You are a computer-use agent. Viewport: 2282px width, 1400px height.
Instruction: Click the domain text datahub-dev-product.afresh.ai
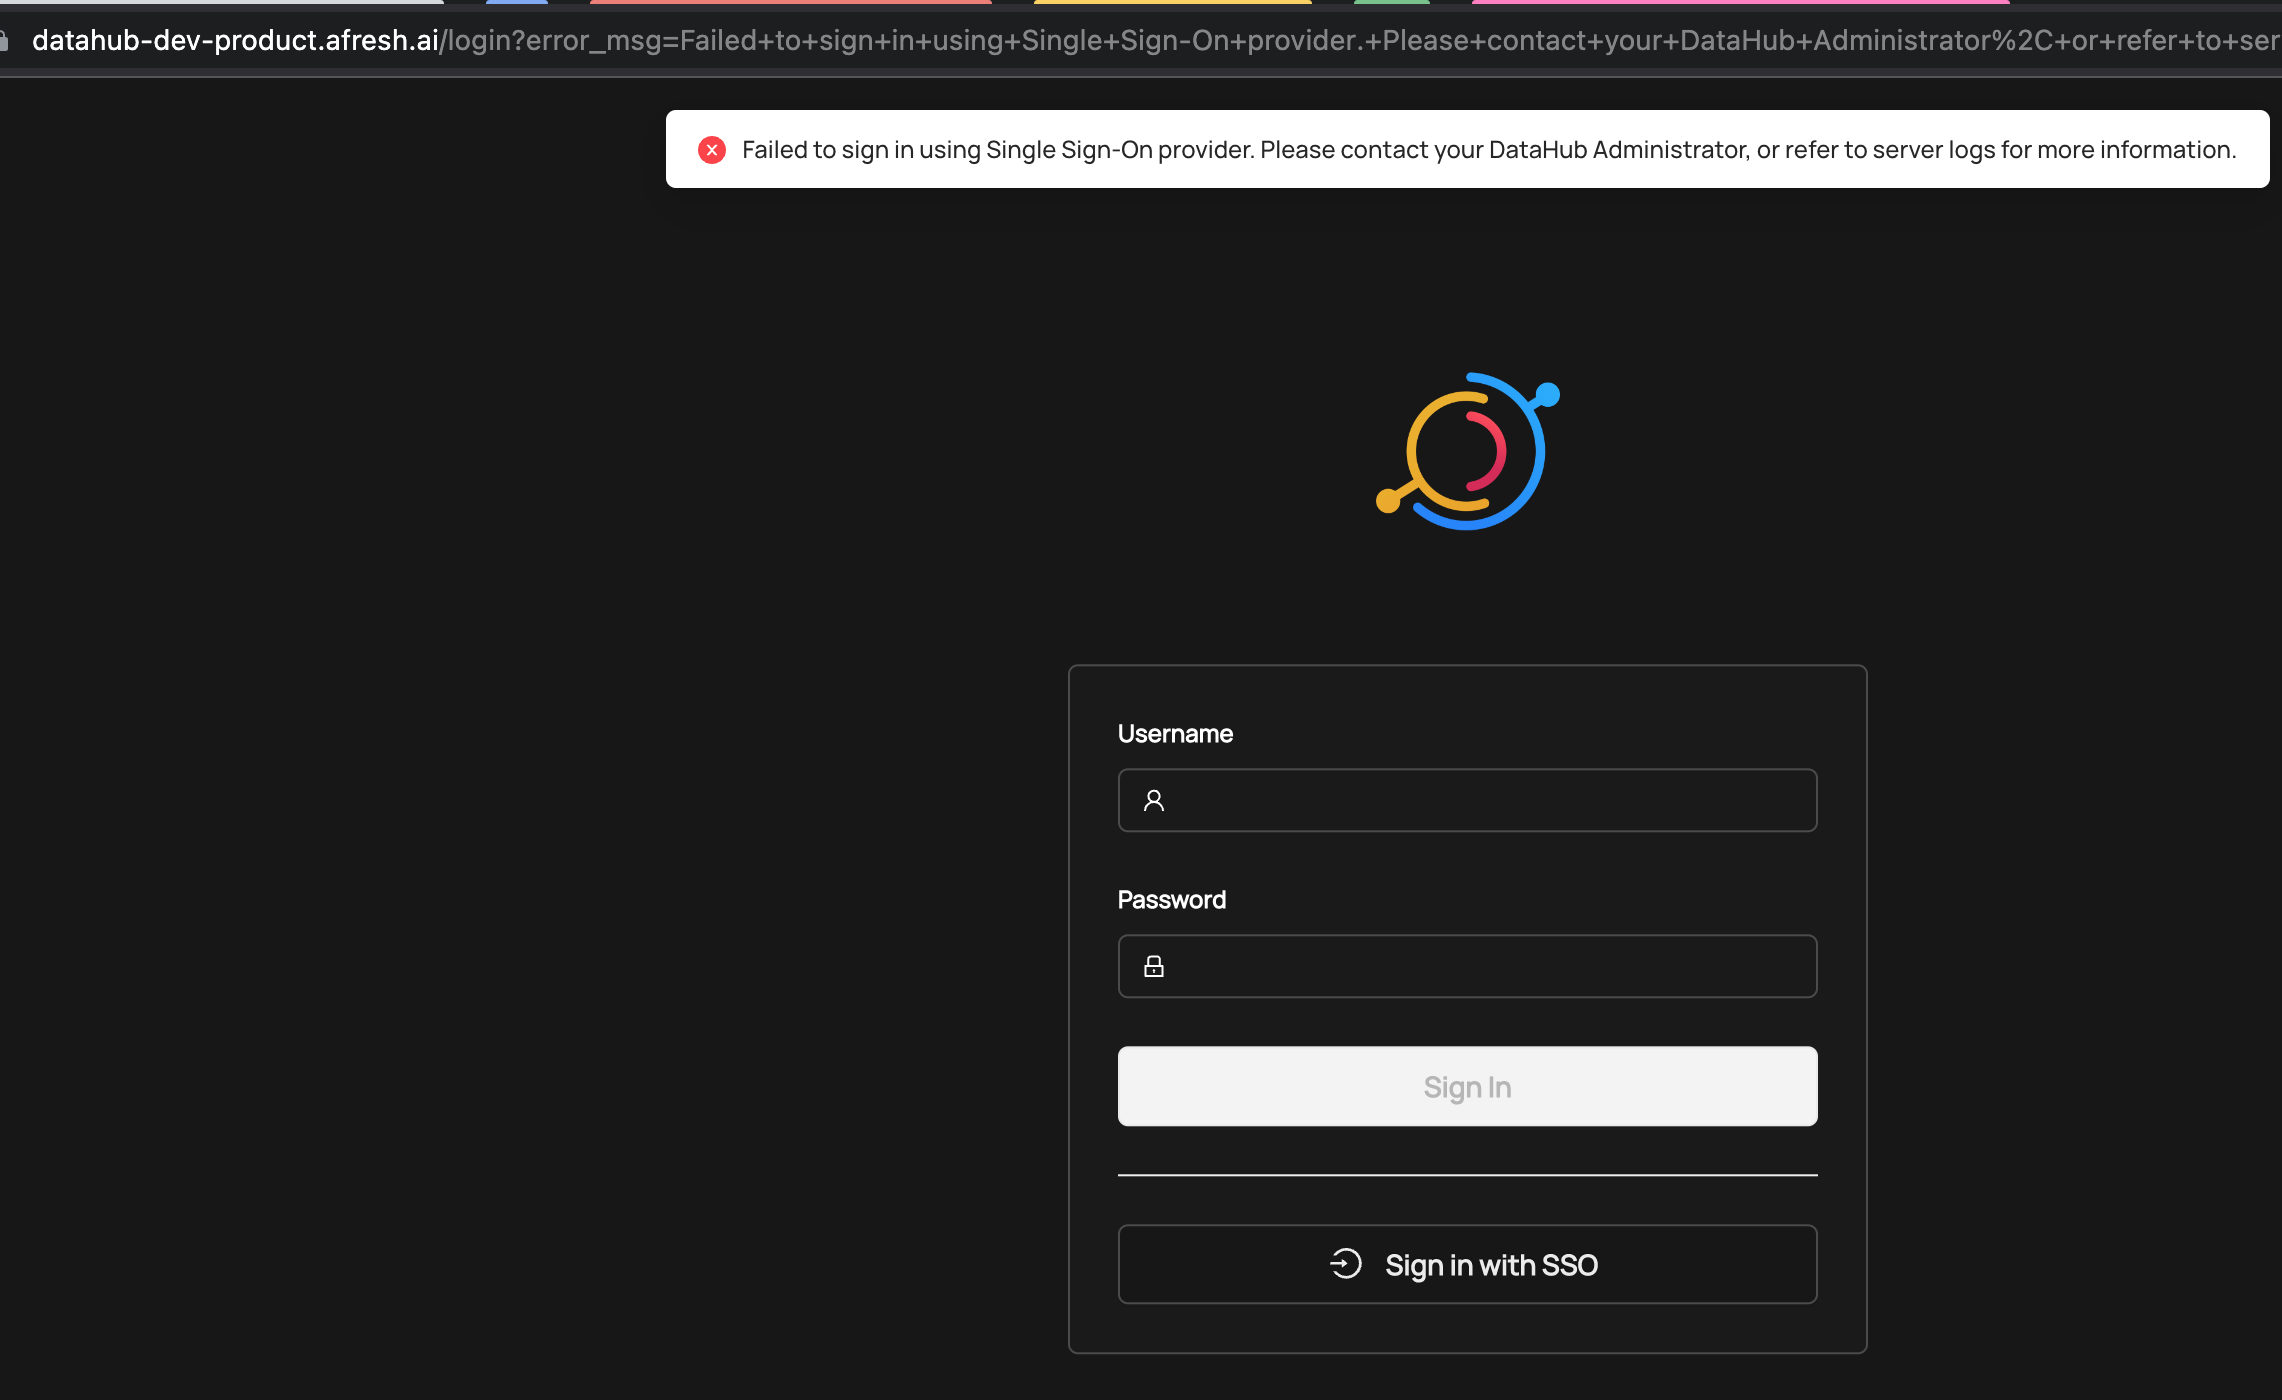(x=237, y=40)
